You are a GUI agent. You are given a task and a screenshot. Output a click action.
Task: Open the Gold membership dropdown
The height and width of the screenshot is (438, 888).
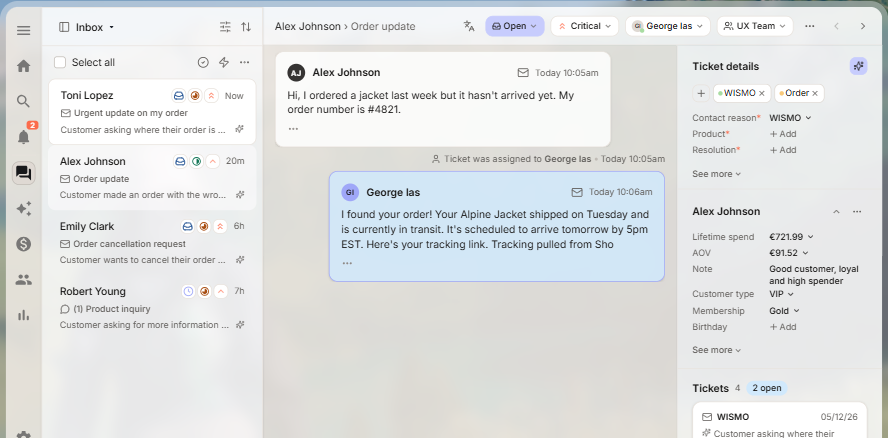(784, 311)
